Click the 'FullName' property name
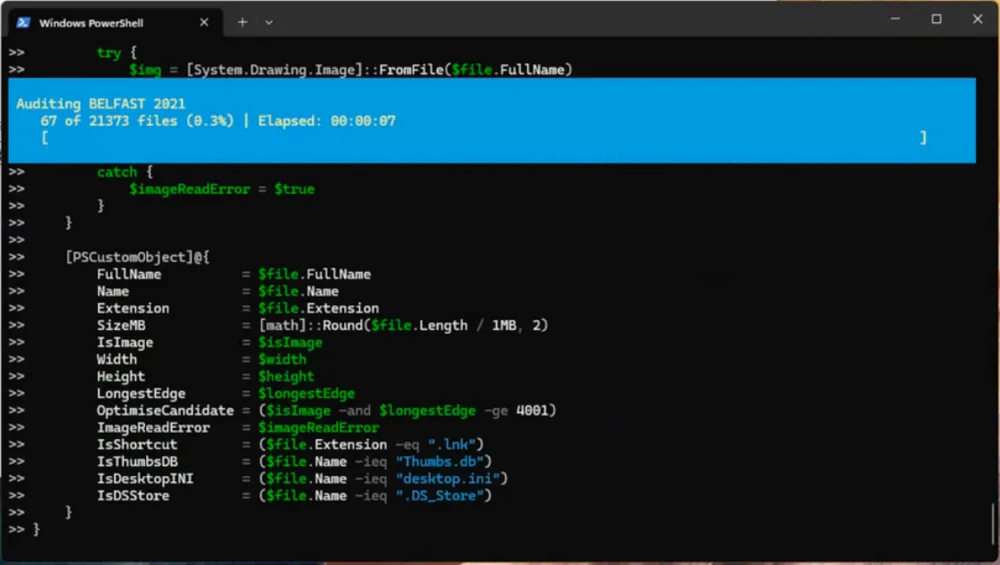 (129, 274)
